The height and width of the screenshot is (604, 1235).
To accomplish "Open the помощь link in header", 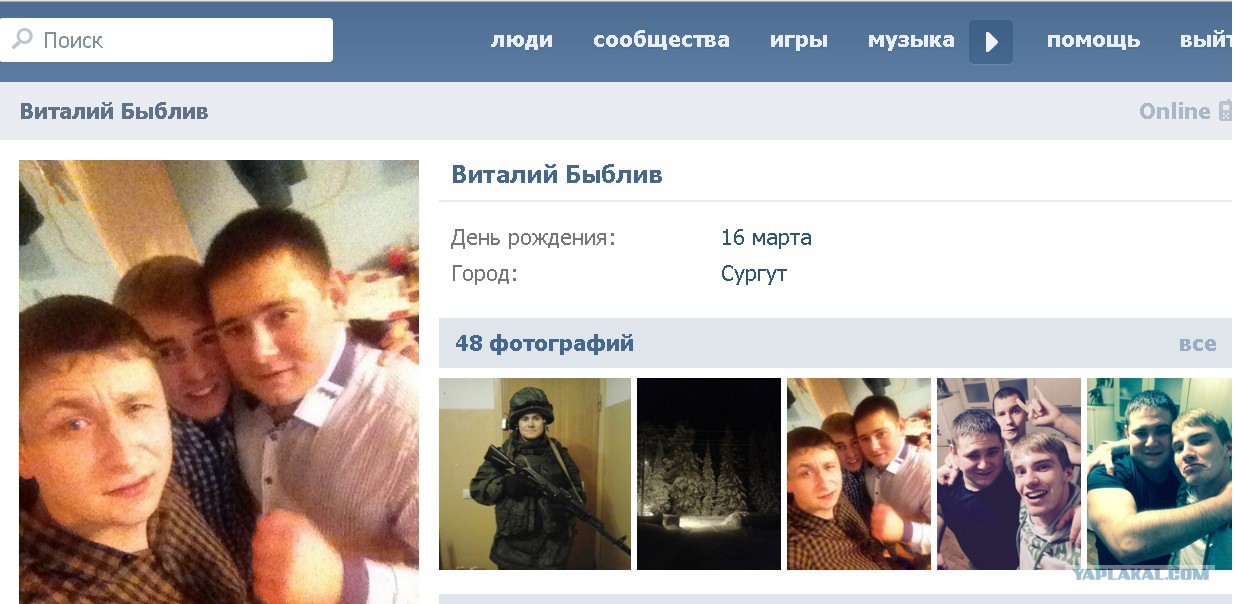I will pyautogui.click(x=1093, y=41).
